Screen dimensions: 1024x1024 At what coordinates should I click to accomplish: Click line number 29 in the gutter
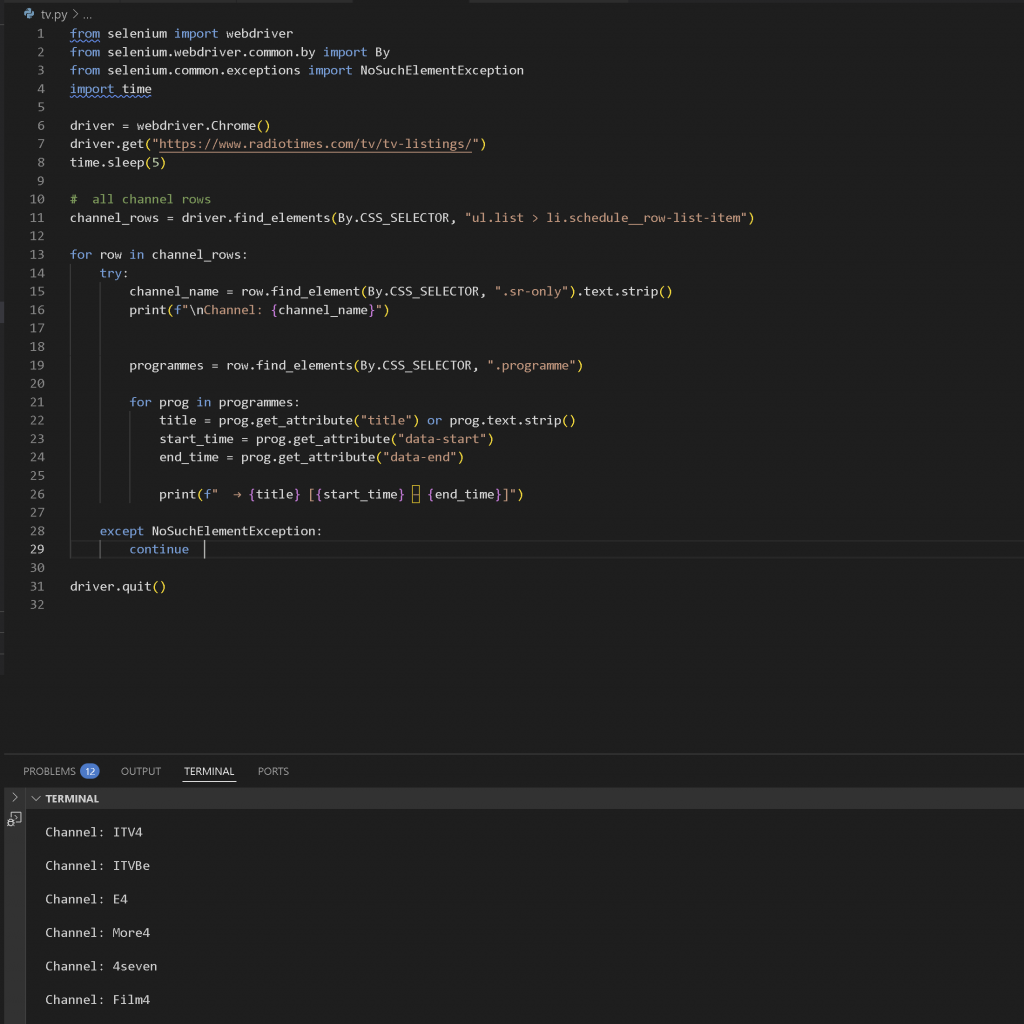pos(37,549)
